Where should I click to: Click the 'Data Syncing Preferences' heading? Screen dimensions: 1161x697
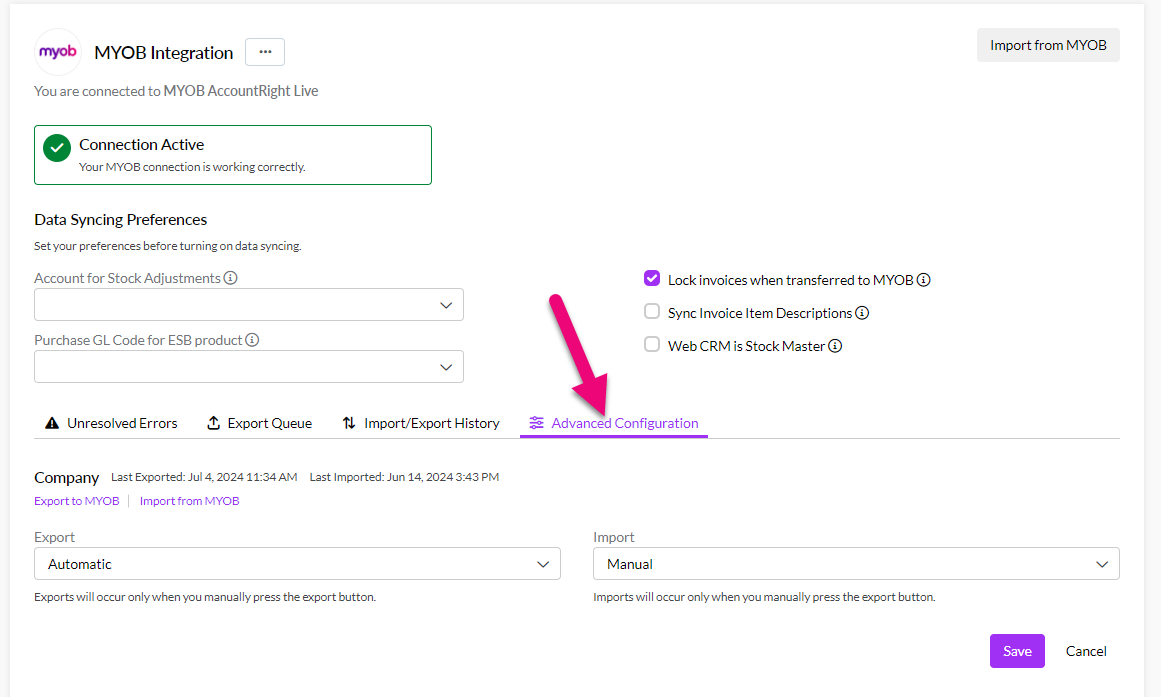121,220
